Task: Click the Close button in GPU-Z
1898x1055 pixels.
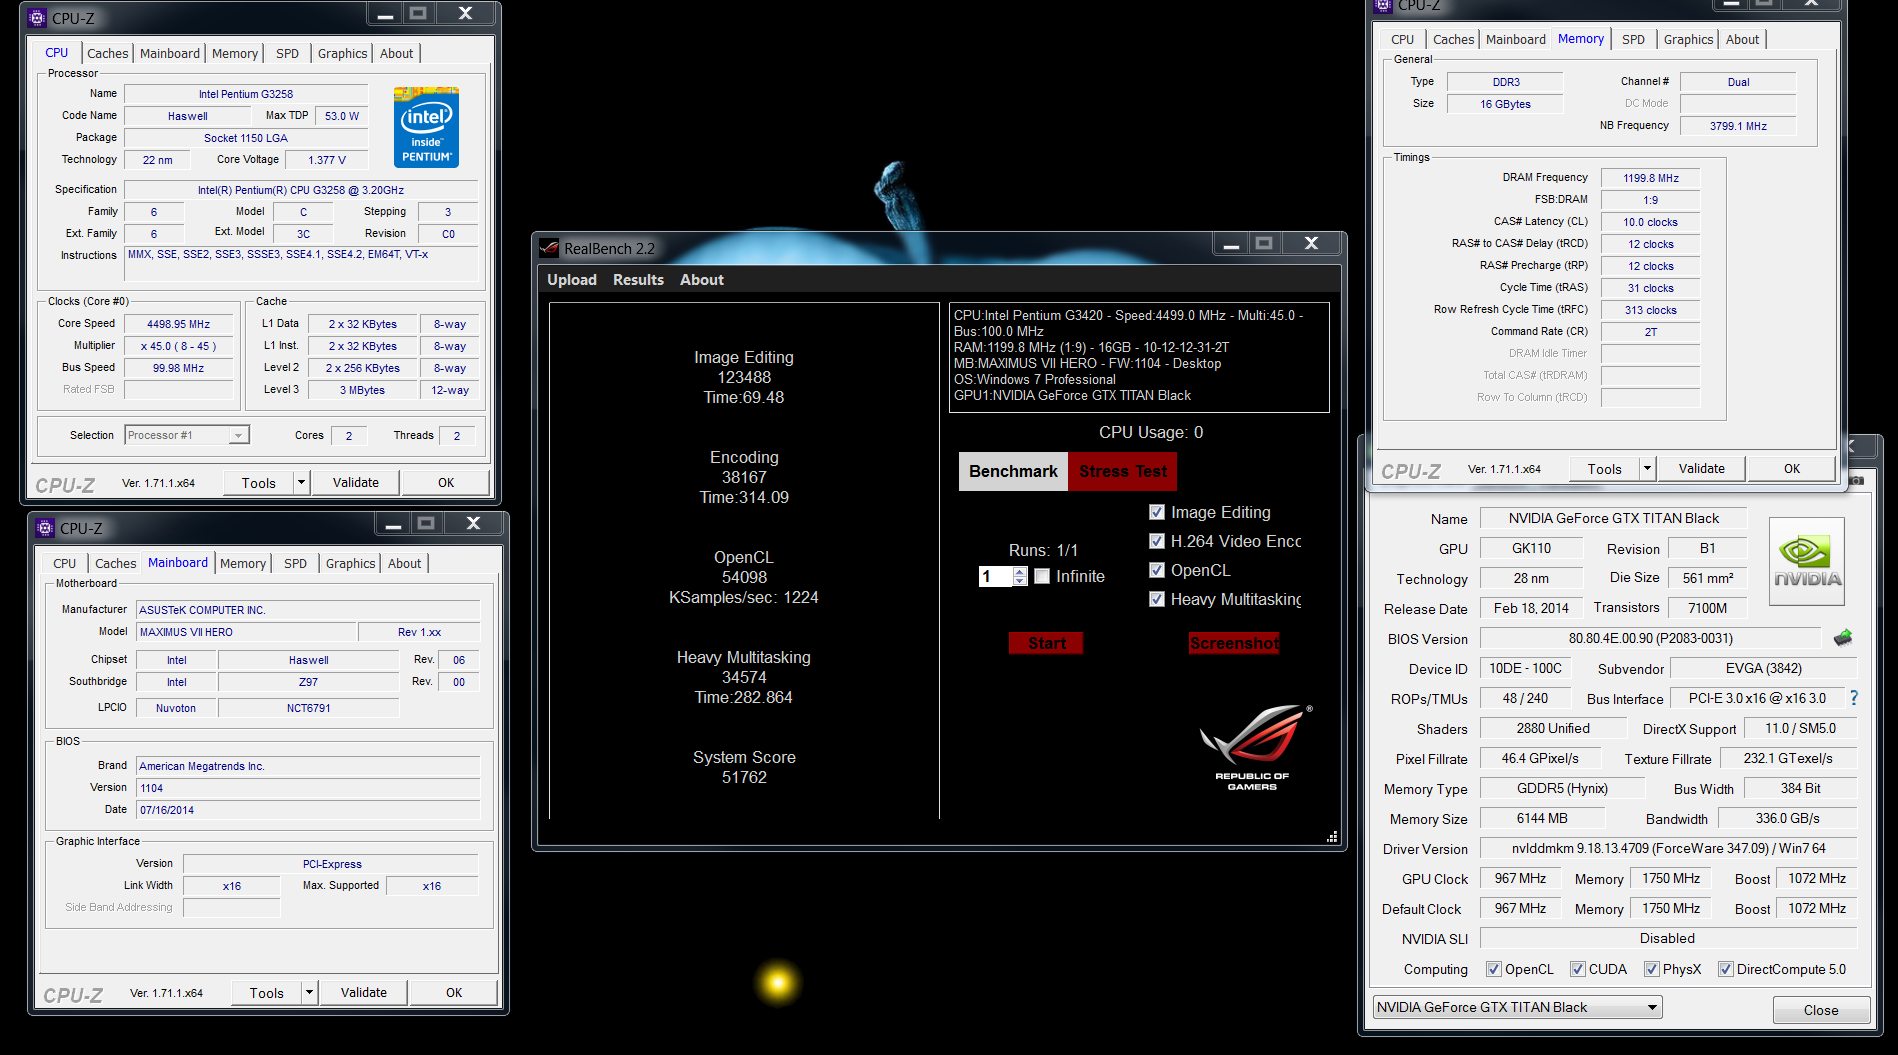Action: click(x=1821, y=1010)
